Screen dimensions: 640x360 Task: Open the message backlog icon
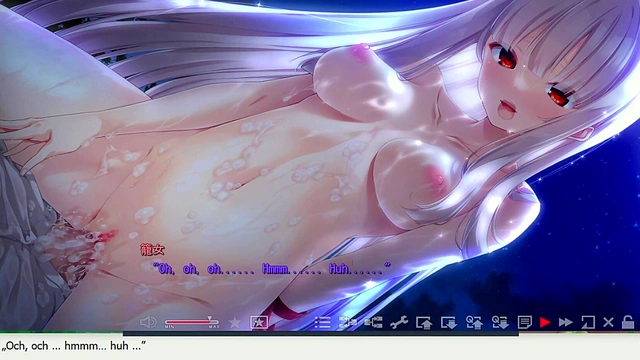pos(524,322)
